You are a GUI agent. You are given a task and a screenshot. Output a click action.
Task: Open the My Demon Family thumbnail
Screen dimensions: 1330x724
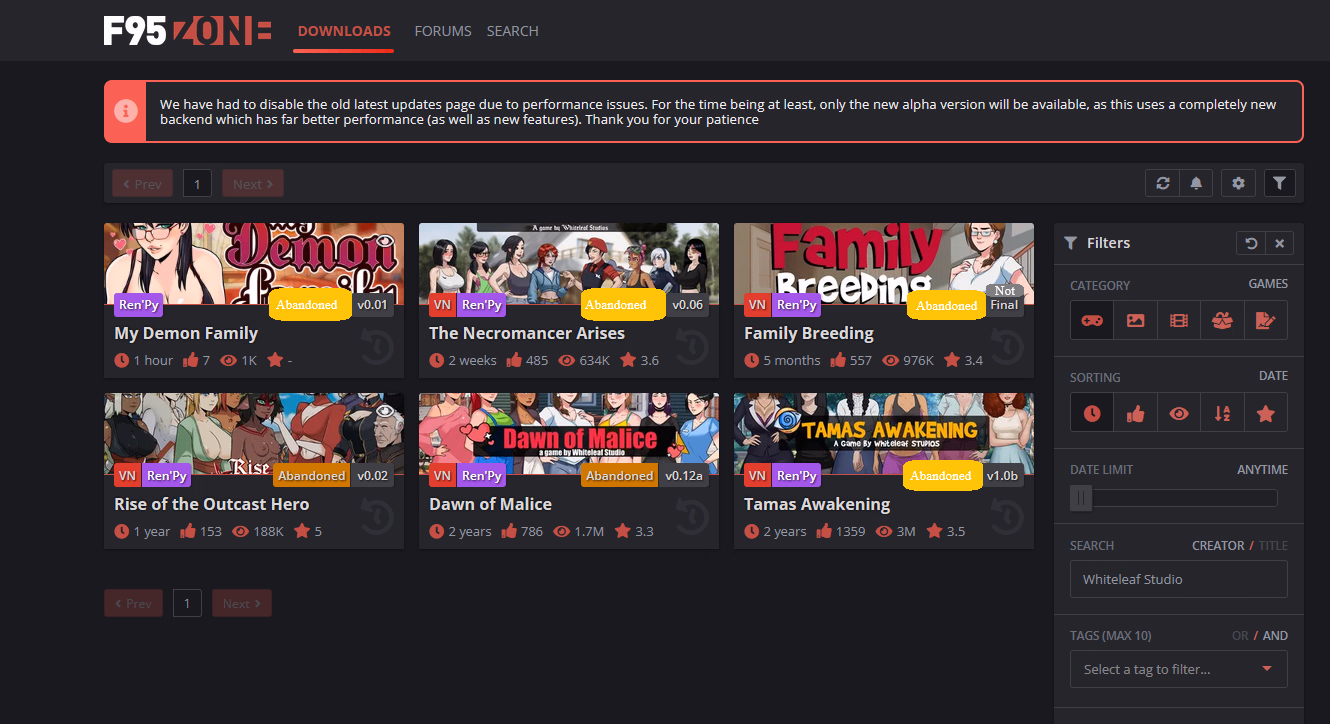(x=254, y=263)
